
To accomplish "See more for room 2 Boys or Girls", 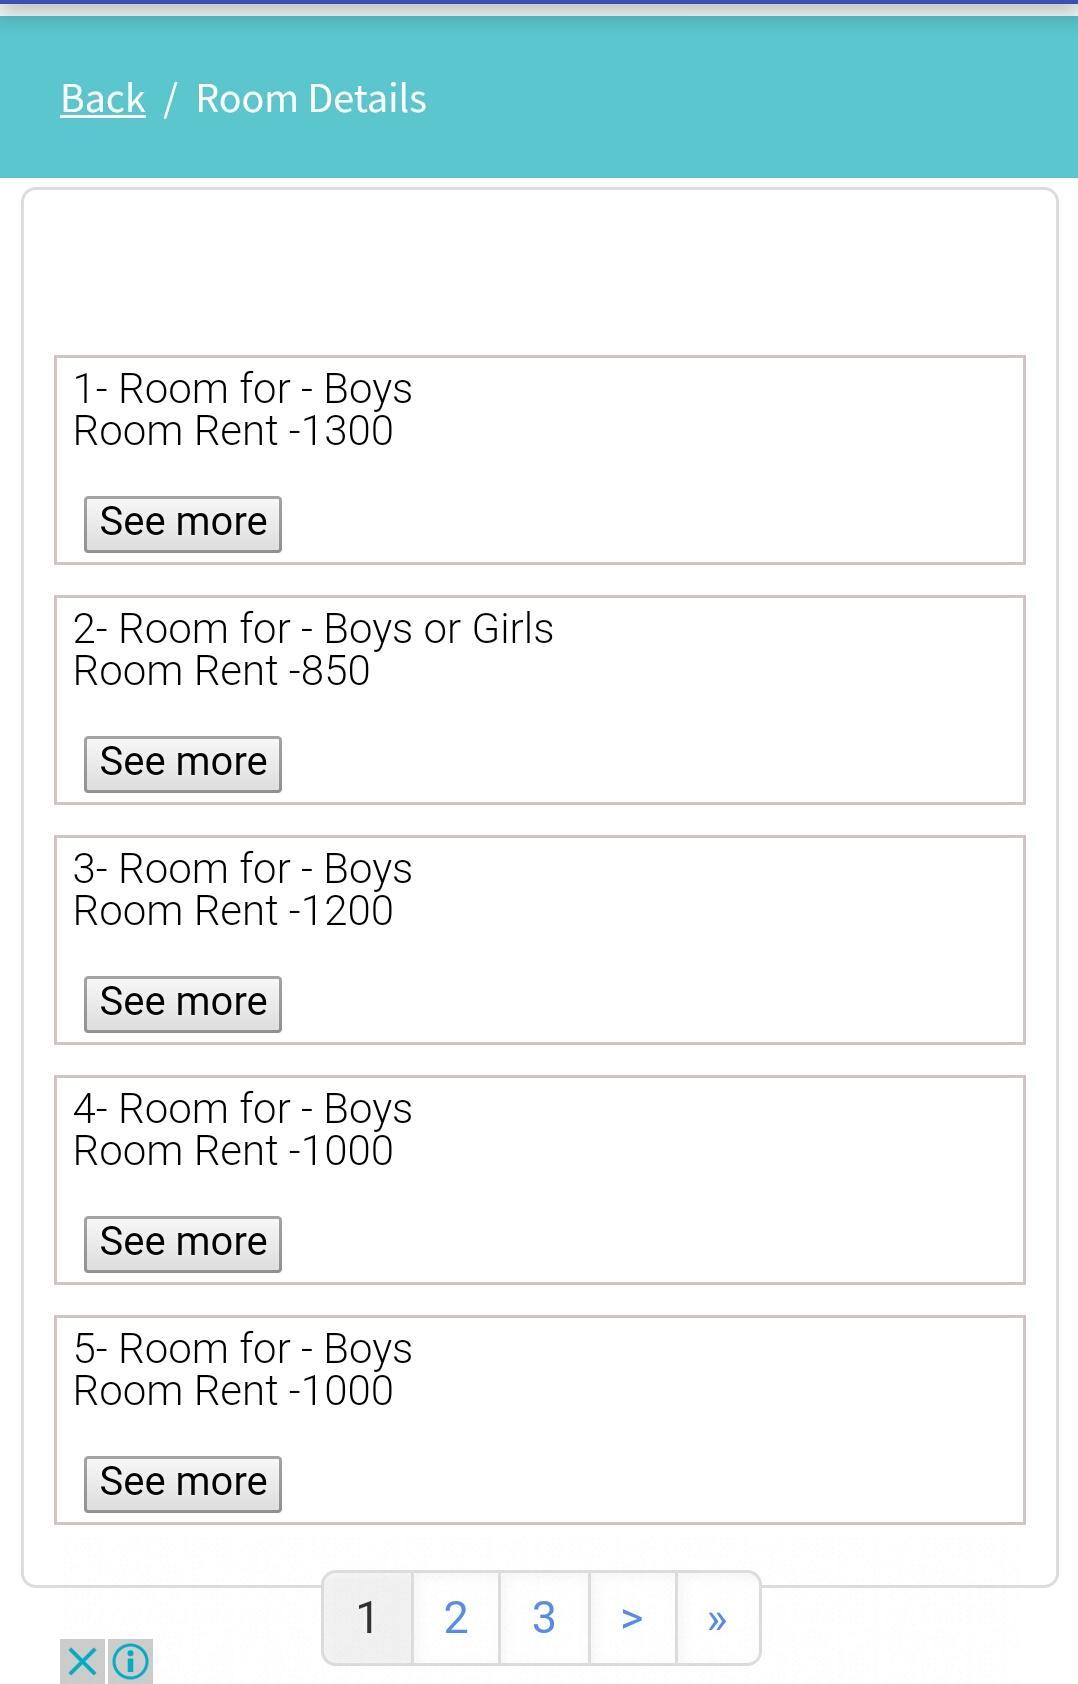I will tap(183, 763).
